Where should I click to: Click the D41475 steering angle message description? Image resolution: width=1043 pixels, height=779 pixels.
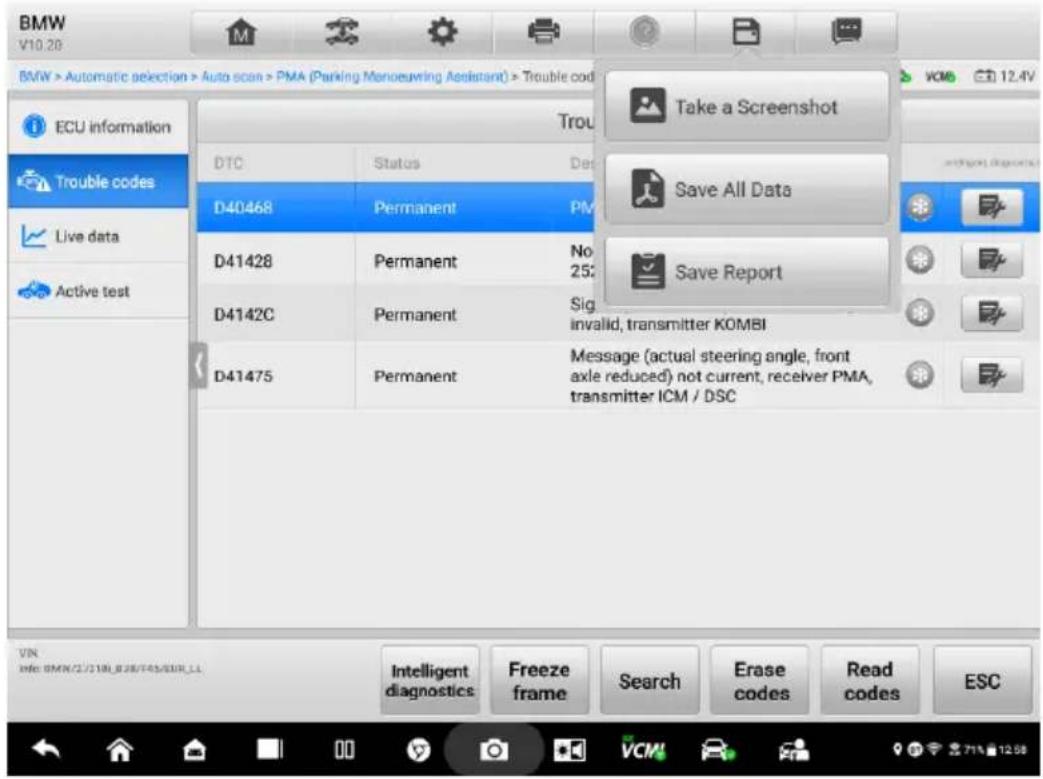coord(721,376)
